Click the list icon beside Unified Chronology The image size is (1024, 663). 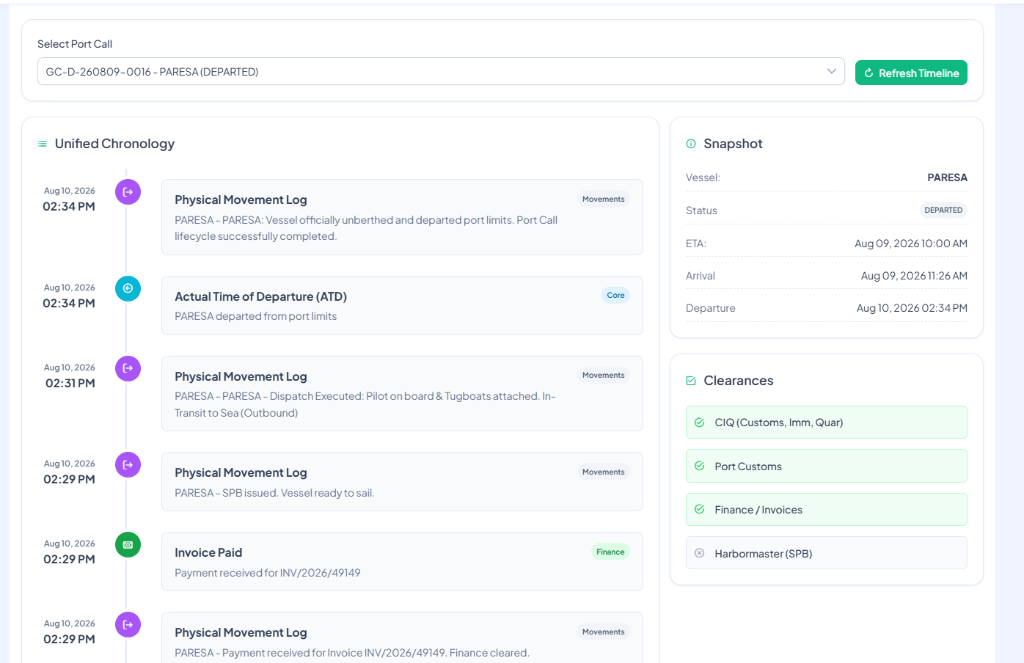[42, 144]
